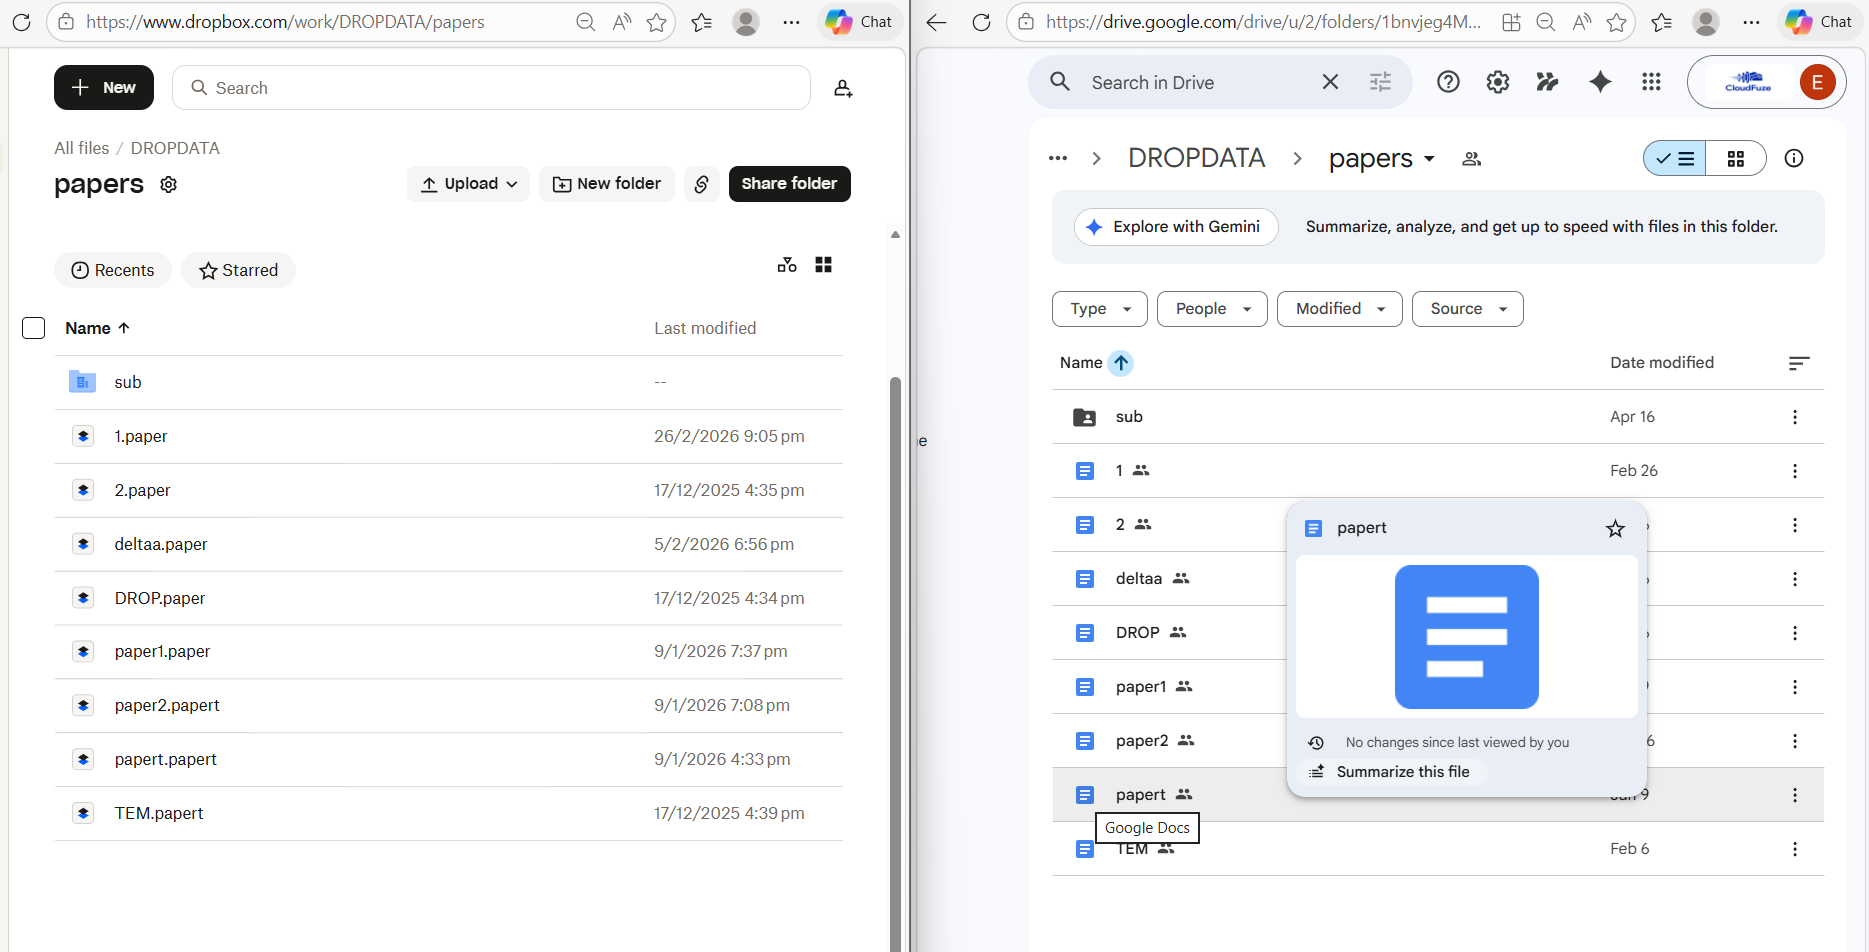This screenshot has height=952, width=1869.
Task: Open papert.papert in Dropbox
Action: pos(165,759)
